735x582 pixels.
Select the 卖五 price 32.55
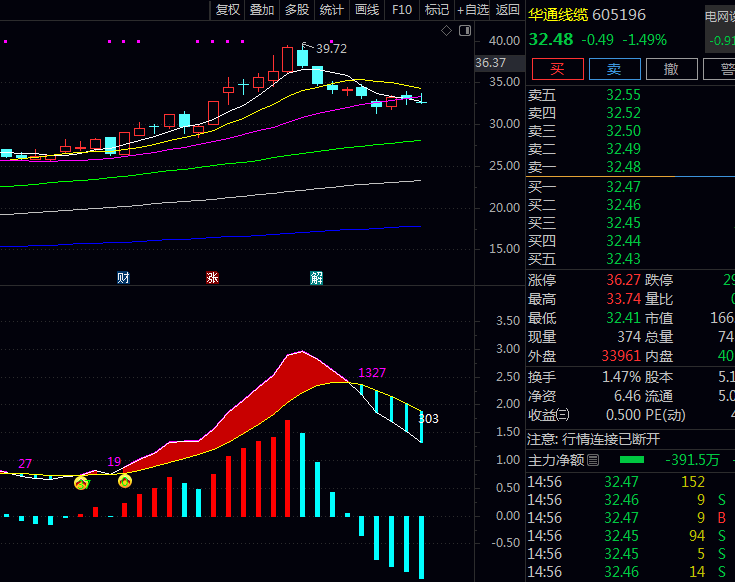[623, 95]
